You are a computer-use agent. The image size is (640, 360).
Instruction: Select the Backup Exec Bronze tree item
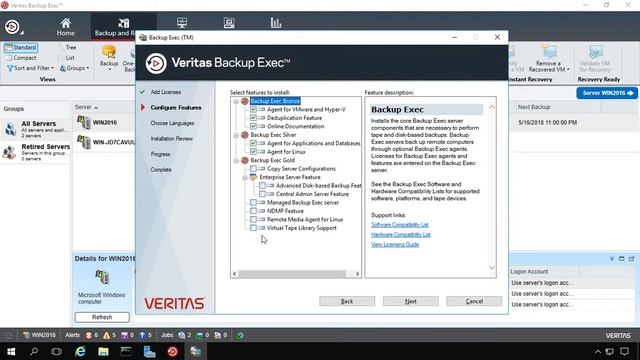275,101
